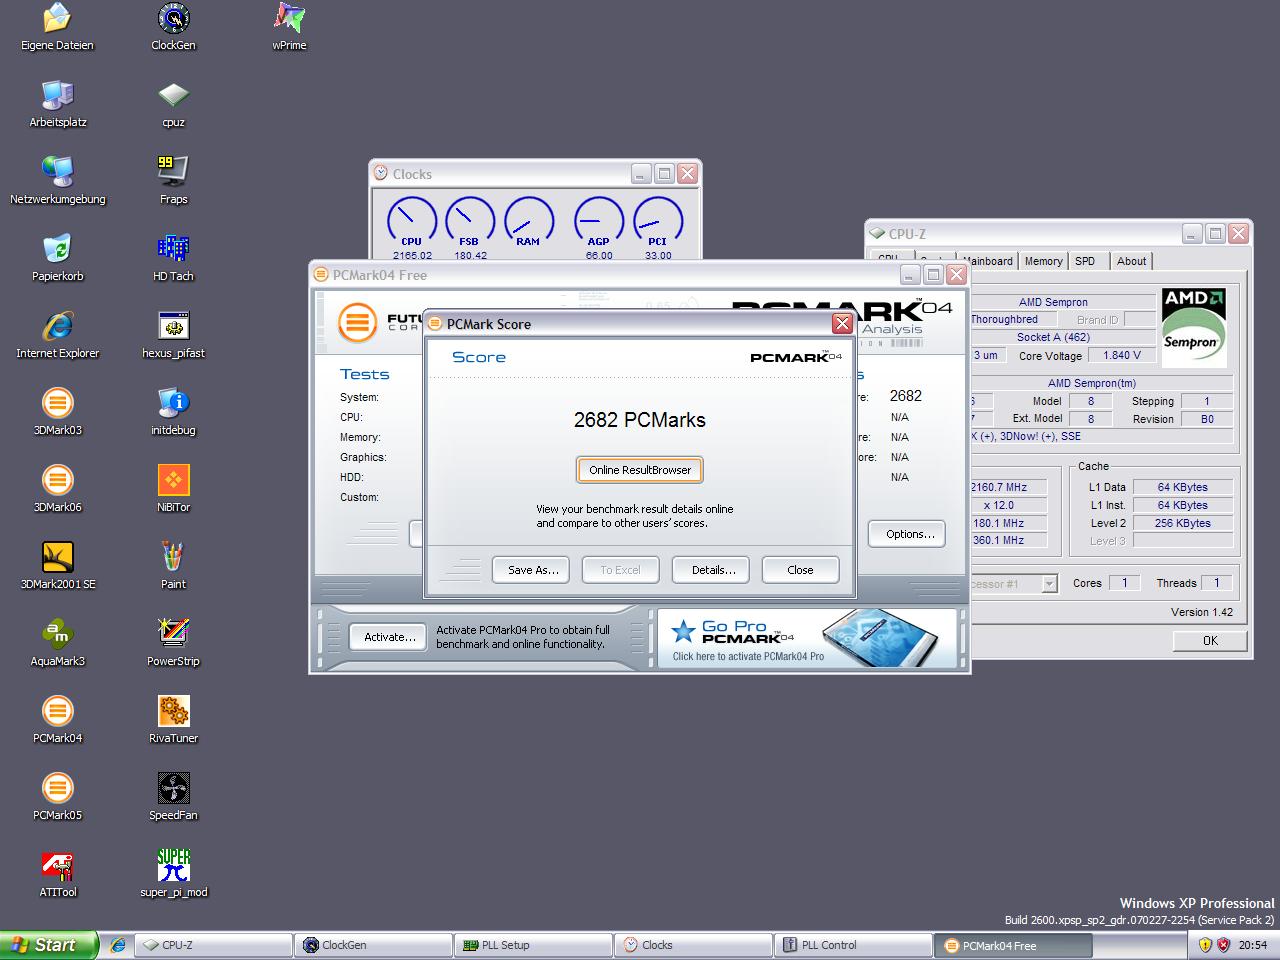The height and width of the screenshot is (960, 1280).
Task: Click the 2682 PCMarks score text
Action: [640, 420]
